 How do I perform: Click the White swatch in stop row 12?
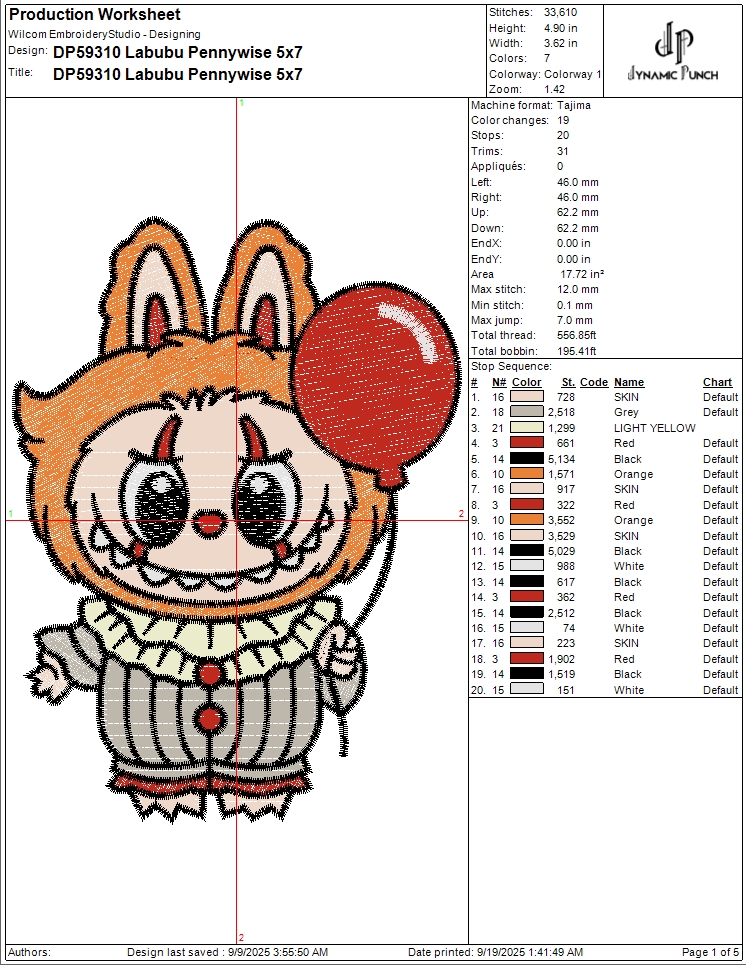[x=527, y=566]
